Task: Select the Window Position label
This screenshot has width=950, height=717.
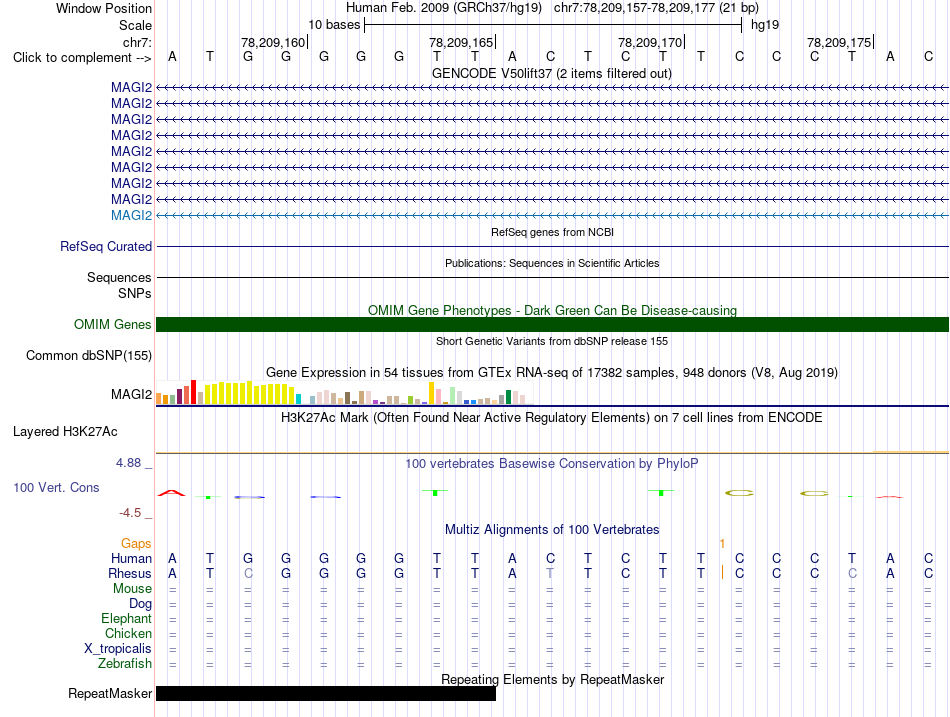Action: tap(104, 8)
